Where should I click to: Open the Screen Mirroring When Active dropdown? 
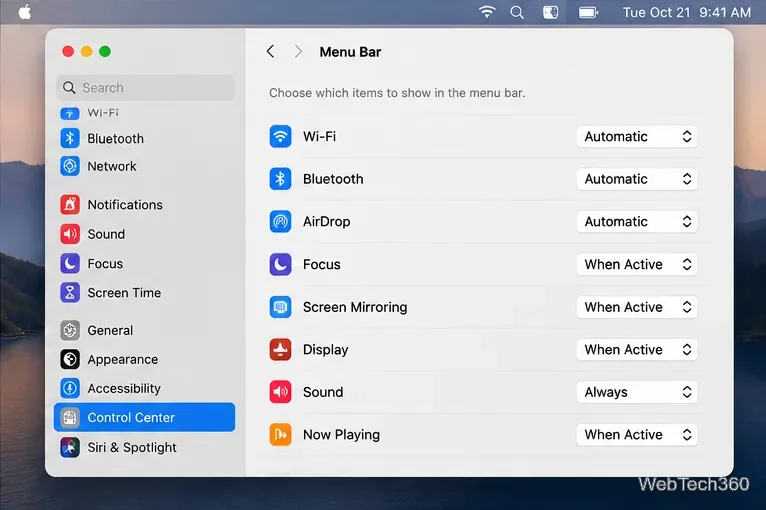tap(637, 307)
